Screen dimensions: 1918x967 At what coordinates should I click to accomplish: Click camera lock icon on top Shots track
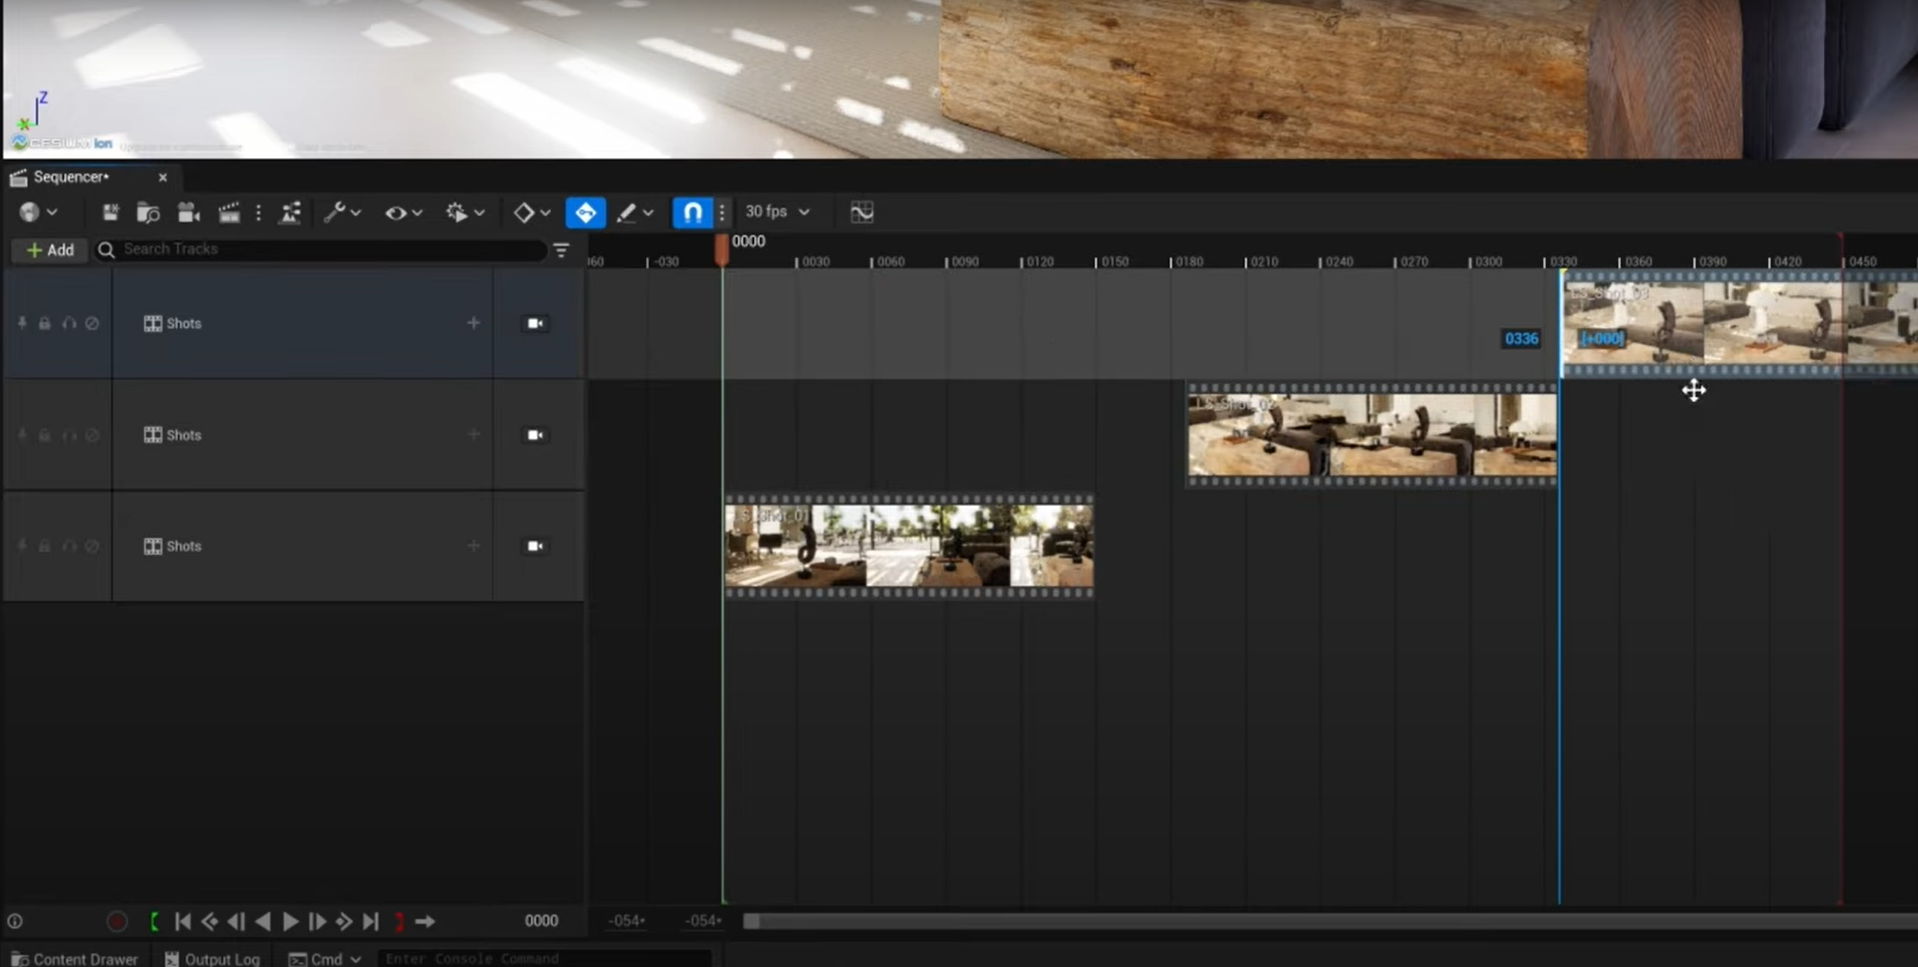point(535,323)
